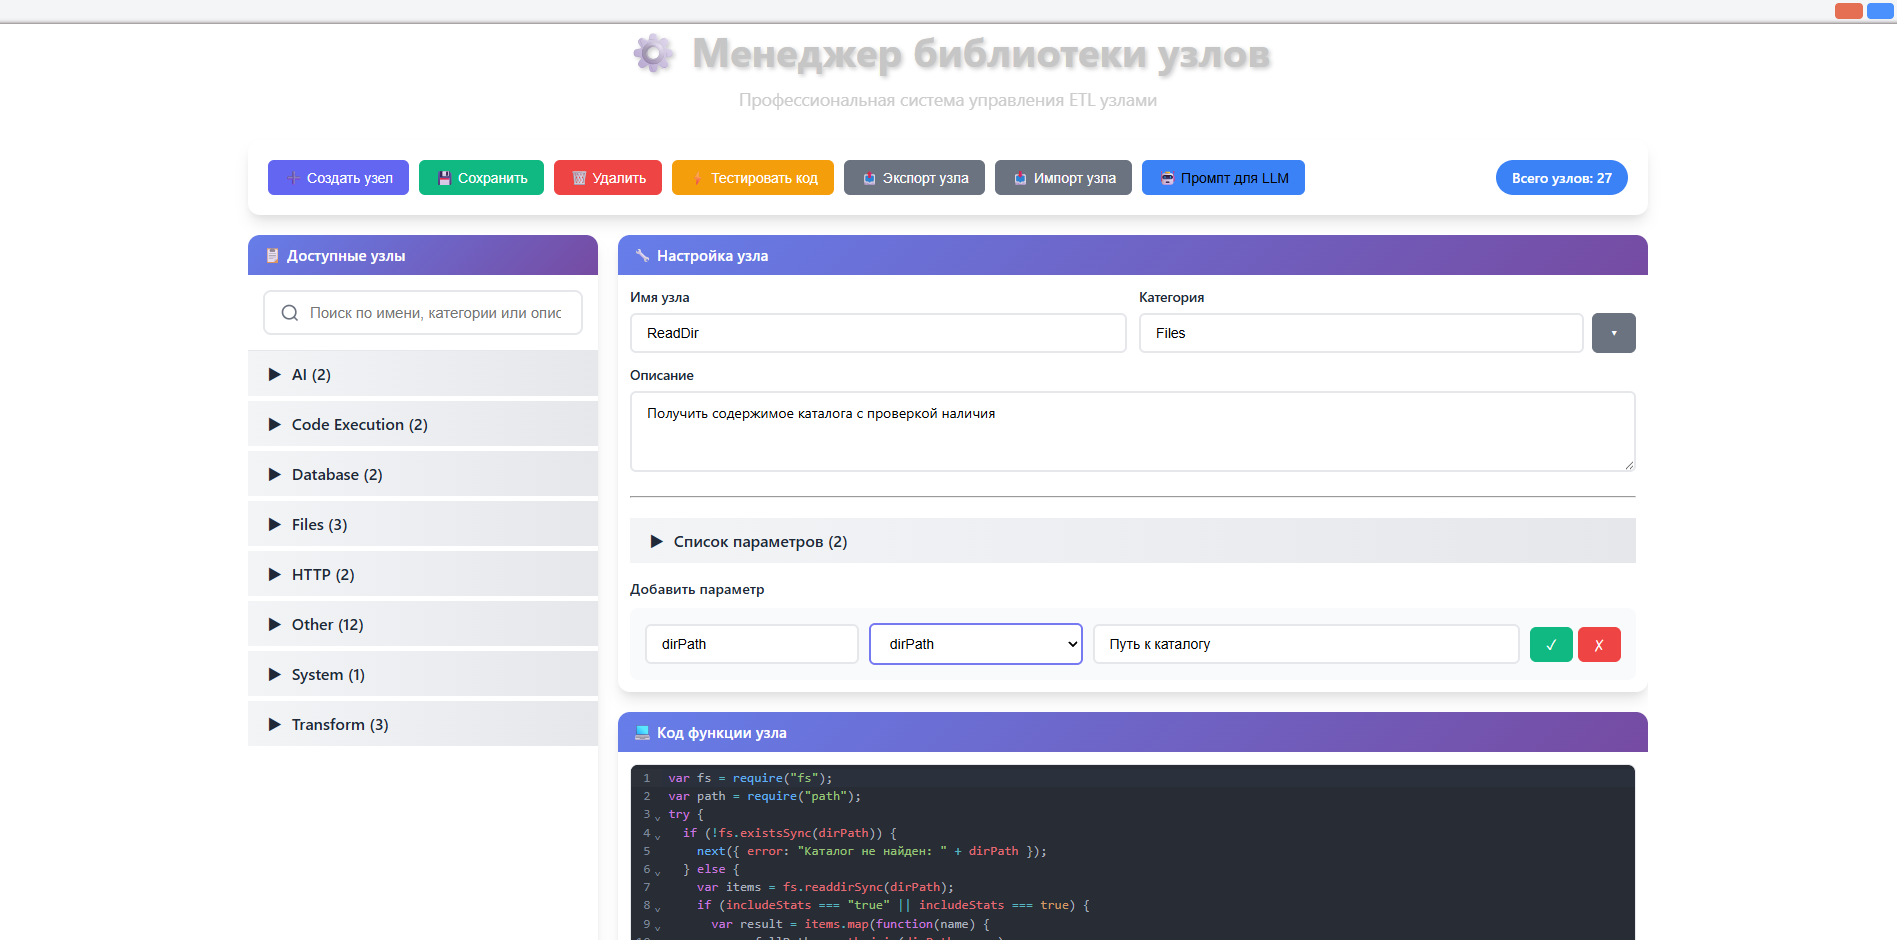Click the magnifier icon in node search
The image size is (1897, 940).
[290, 313]
